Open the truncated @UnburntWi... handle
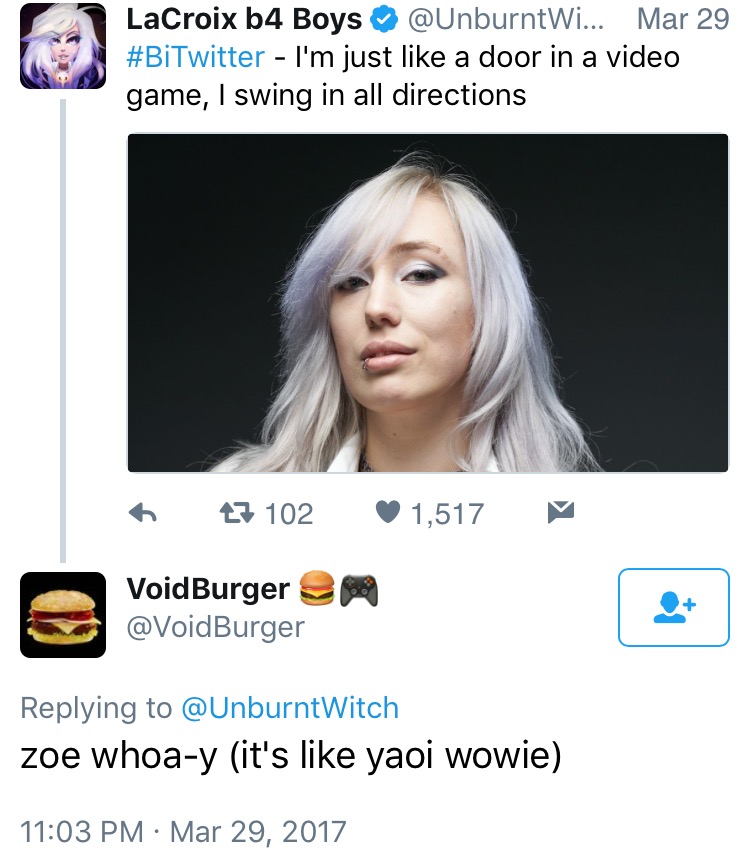The width and height of the screenshot is (750, 851). point(505,20)
